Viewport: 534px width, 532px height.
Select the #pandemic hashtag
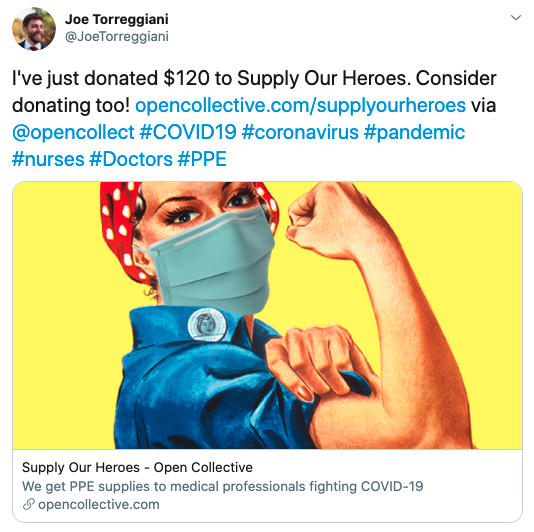[x=414, y=132]
